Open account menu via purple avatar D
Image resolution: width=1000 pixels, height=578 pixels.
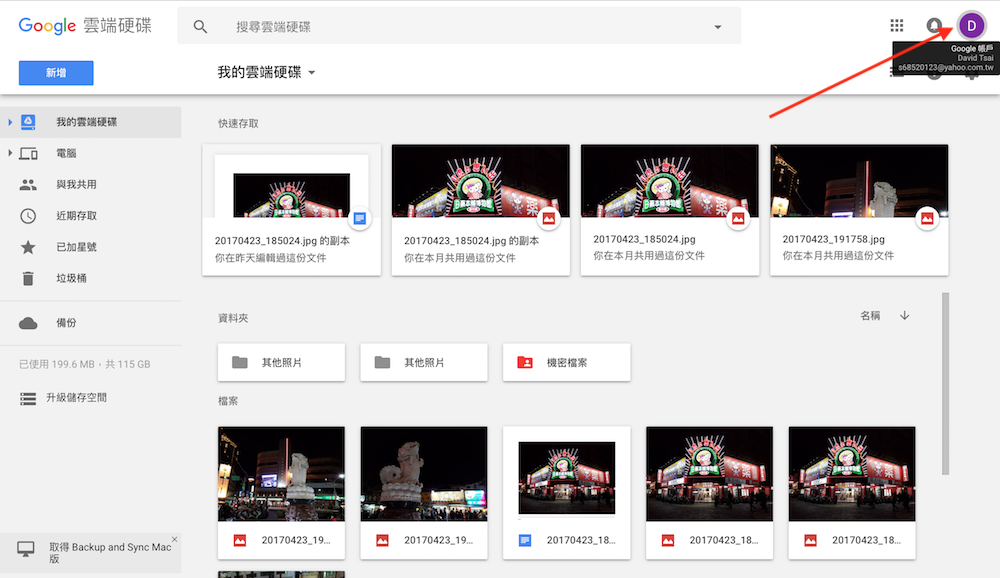971,24
